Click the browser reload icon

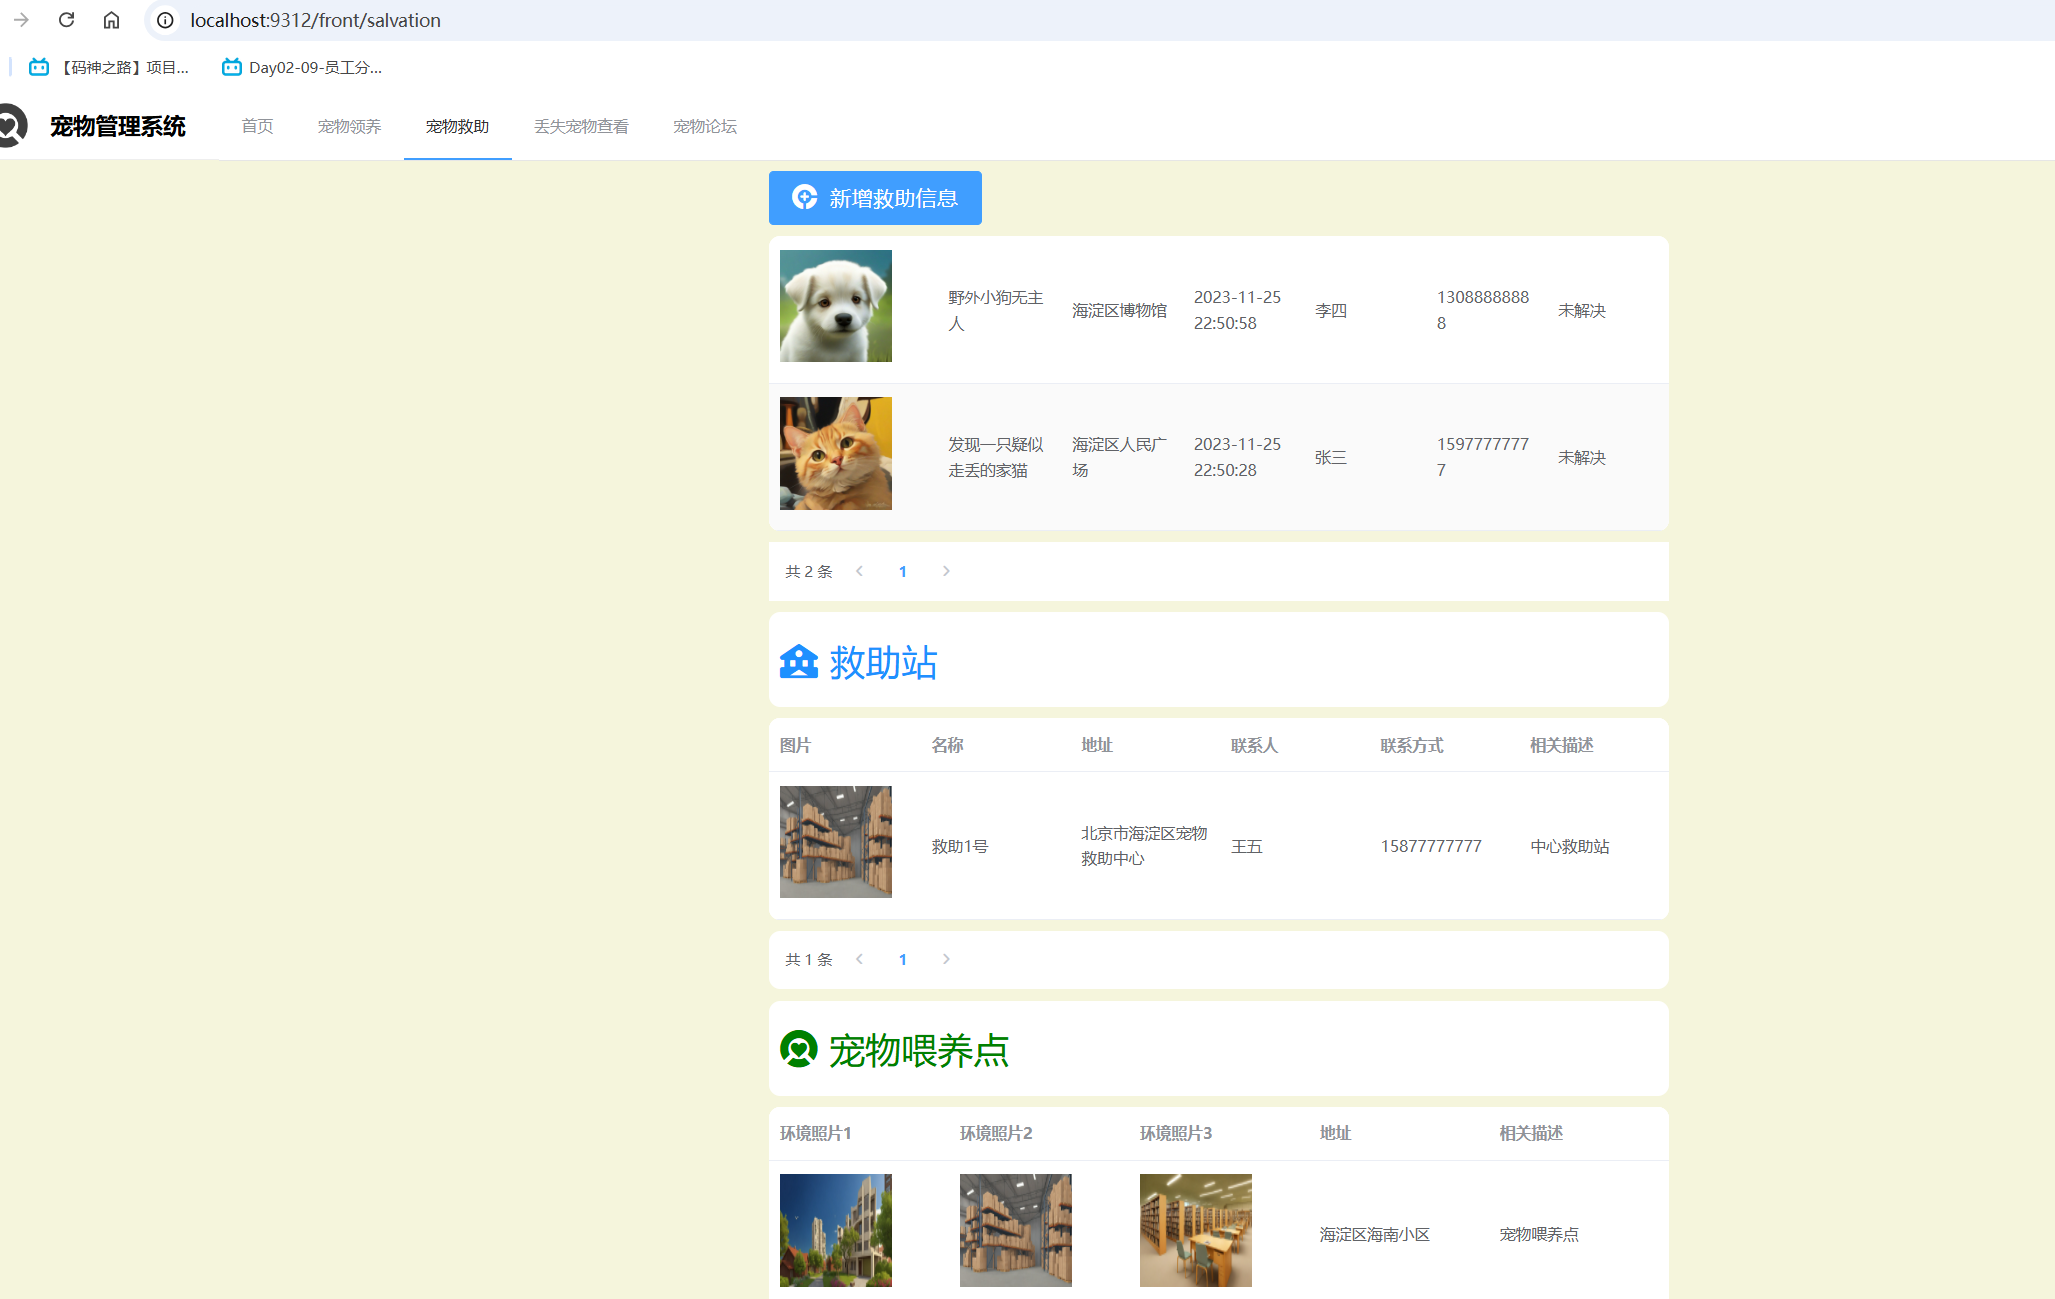click(67, 20)
